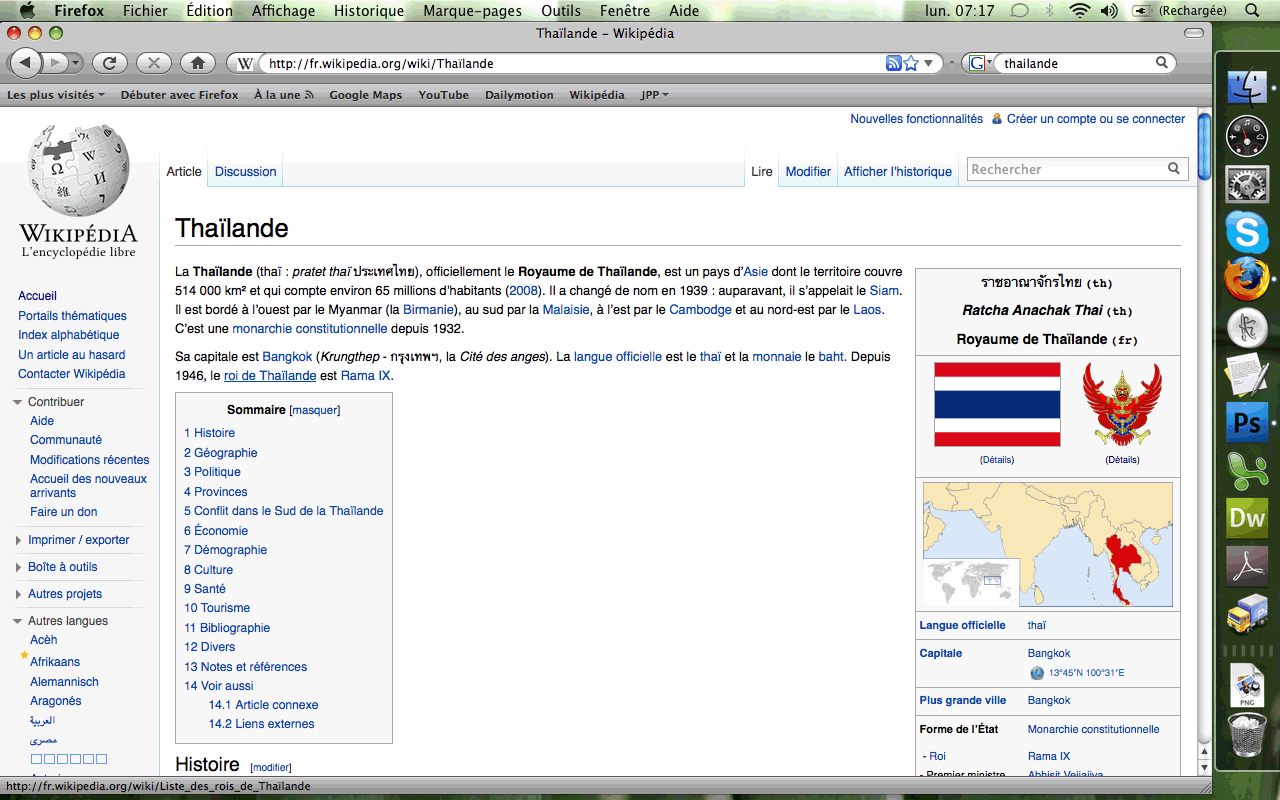
Task: Click the Firefox back arrow button
Action: [x=25, y=63]
